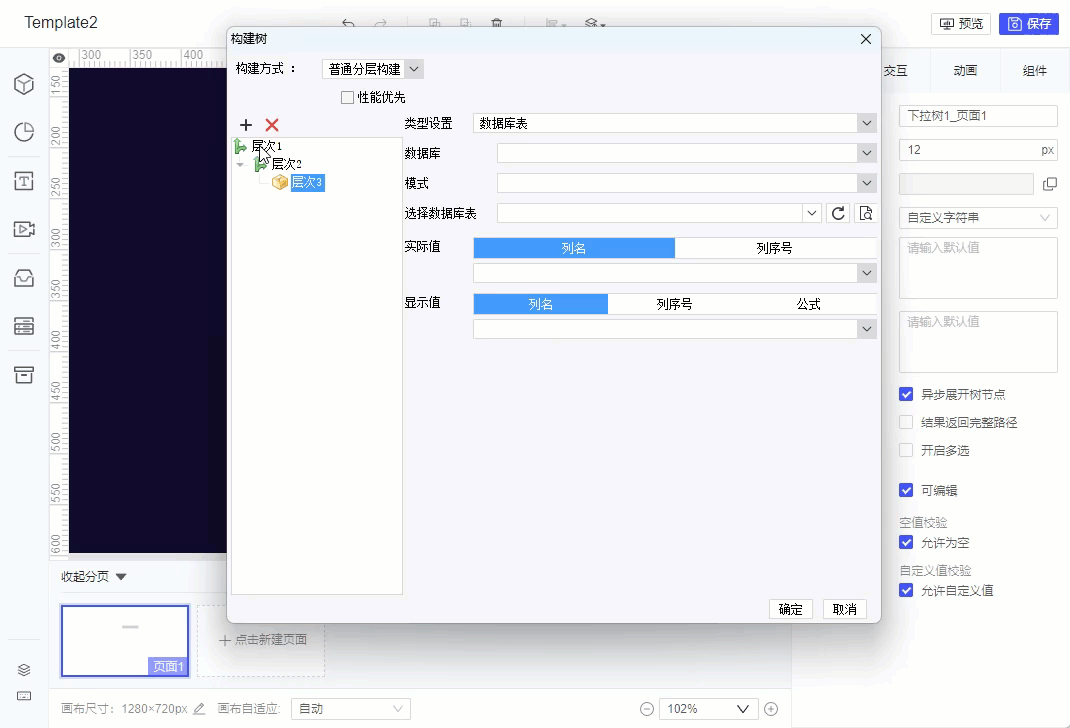Open the 3D cube component sidebar icon

(24, 84)
